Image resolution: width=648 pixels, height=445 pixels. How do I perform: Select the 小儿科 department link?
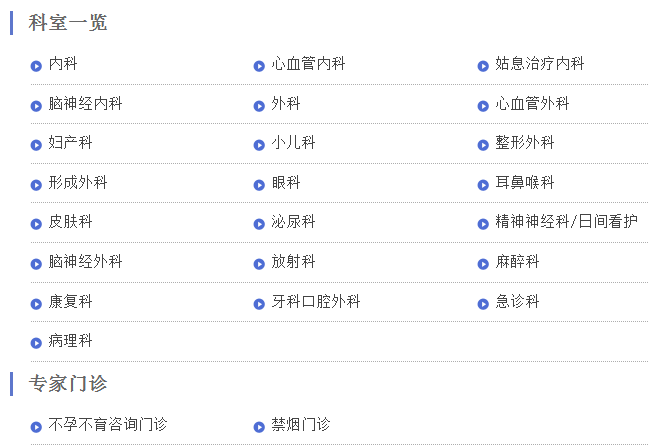(293, 143)
